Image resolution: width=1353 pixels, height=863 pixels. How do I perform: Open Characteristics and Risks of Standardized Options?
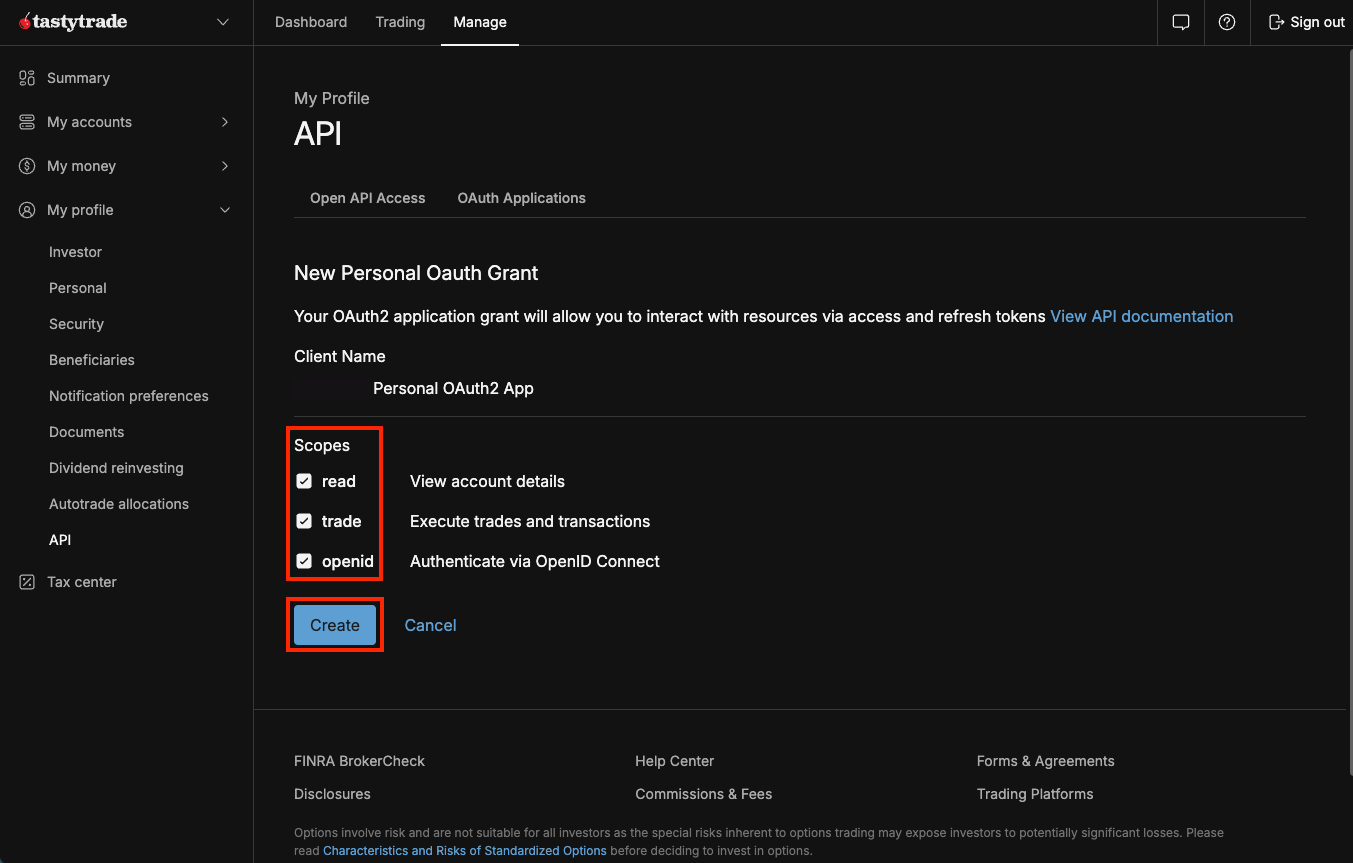(465, 851)
